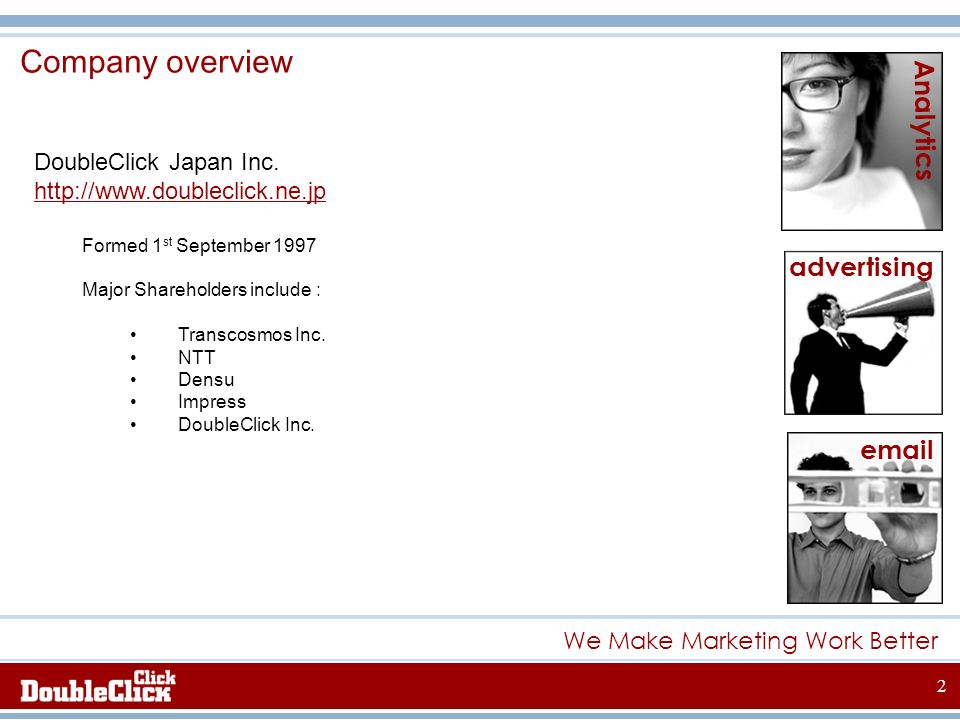Screen dimensions: 960x720
Task: Select the advertising megaphone image
Action: (x=863, y=332)
